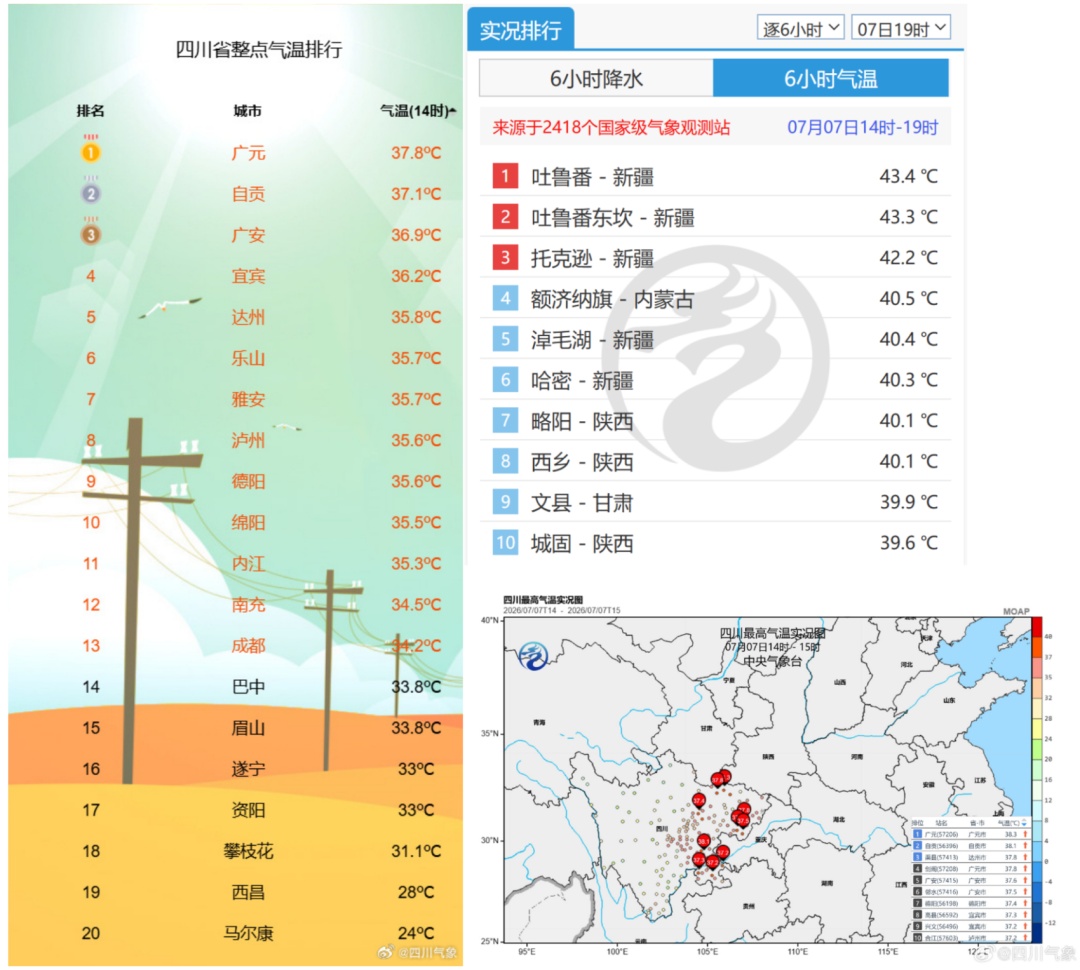Click the city name 马尔康 at rank 20
Screen dimensions: 1080x970
pyautogui.click(x=248, y=933)
